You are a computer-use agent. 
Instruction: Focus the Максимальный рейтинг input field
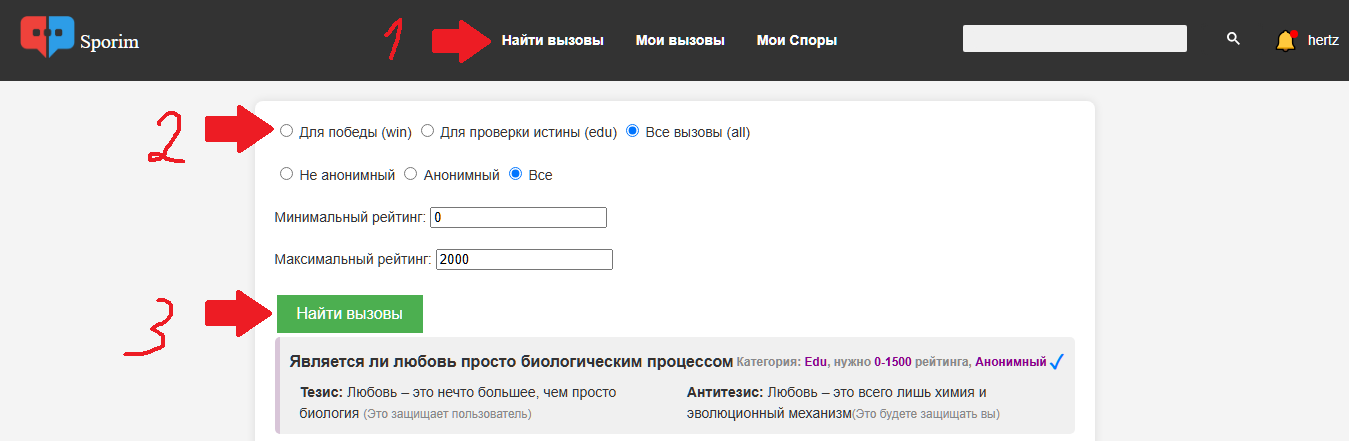pos(524,259)
